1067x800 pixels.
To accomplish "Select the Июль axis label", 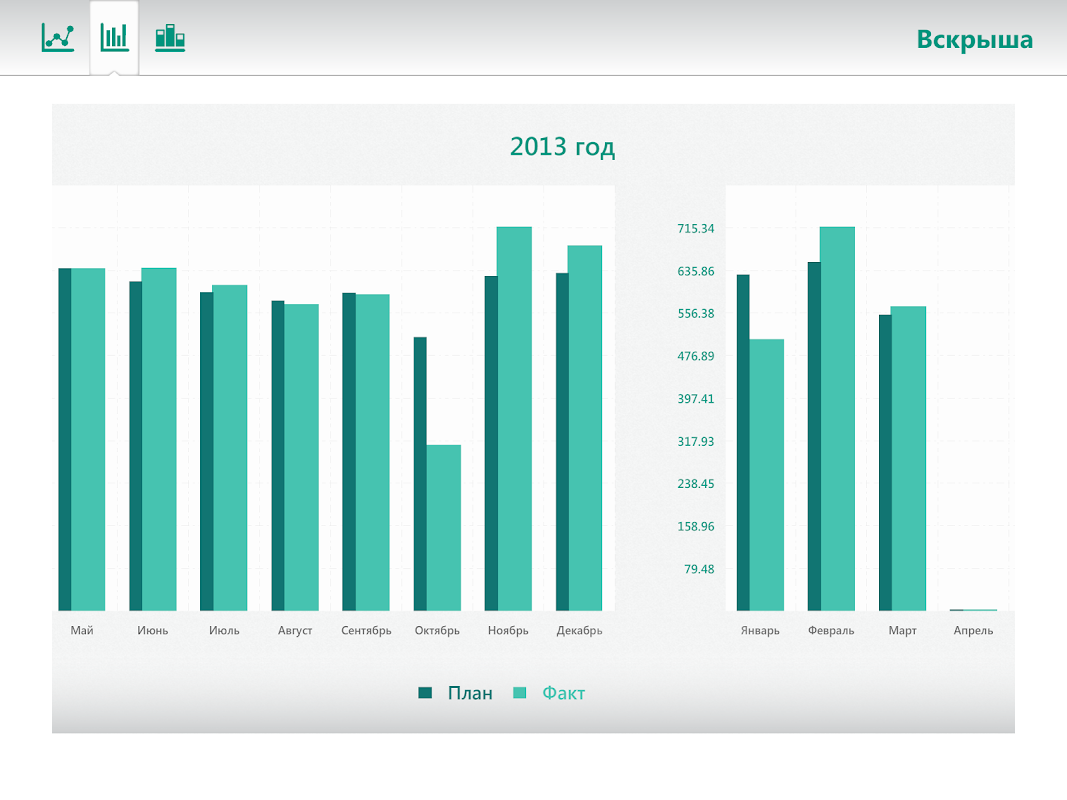I will pos(224,631).
